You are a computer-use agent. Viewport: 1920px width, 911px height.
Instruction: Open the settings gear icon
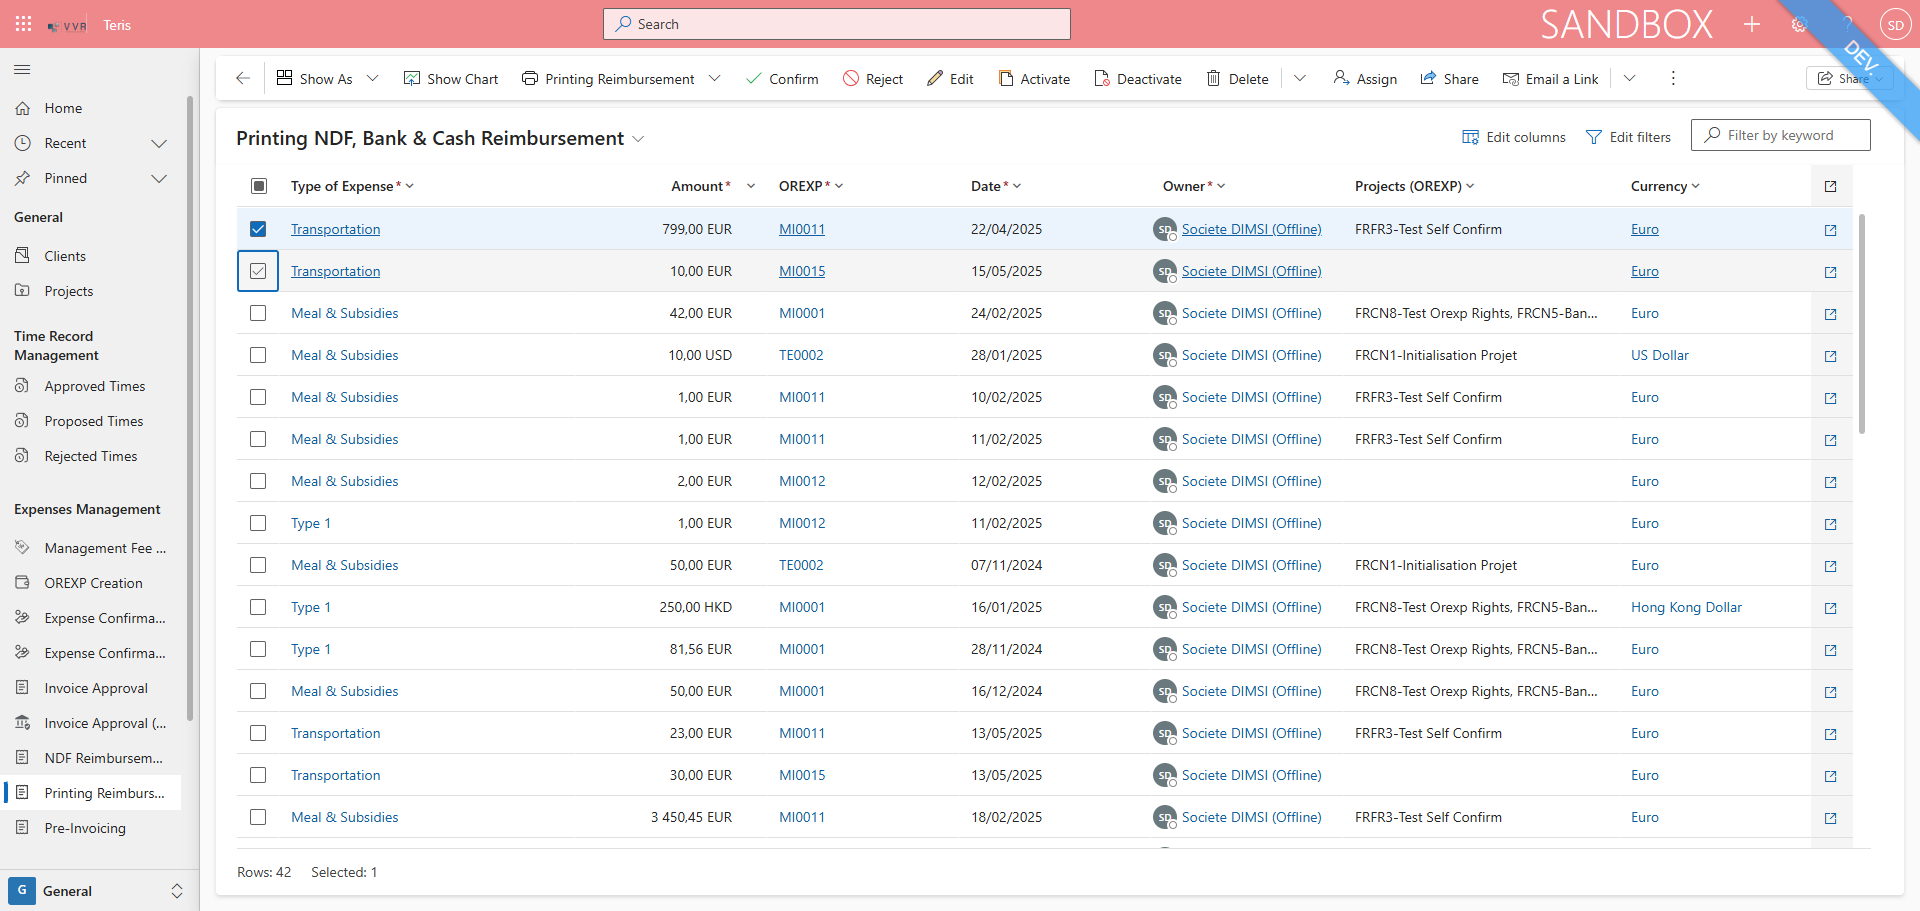pos(1799,24)
